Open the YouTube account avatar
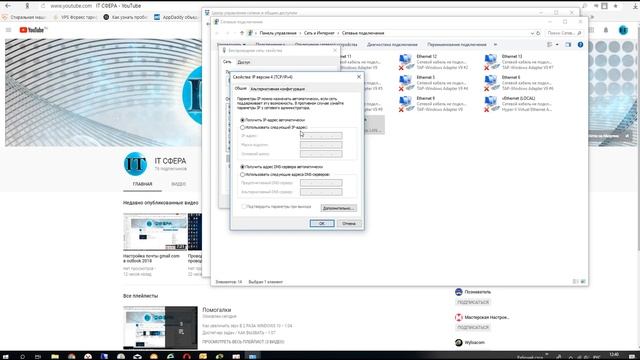This screenshot has height=360, width=640. (x=623, y=30)
